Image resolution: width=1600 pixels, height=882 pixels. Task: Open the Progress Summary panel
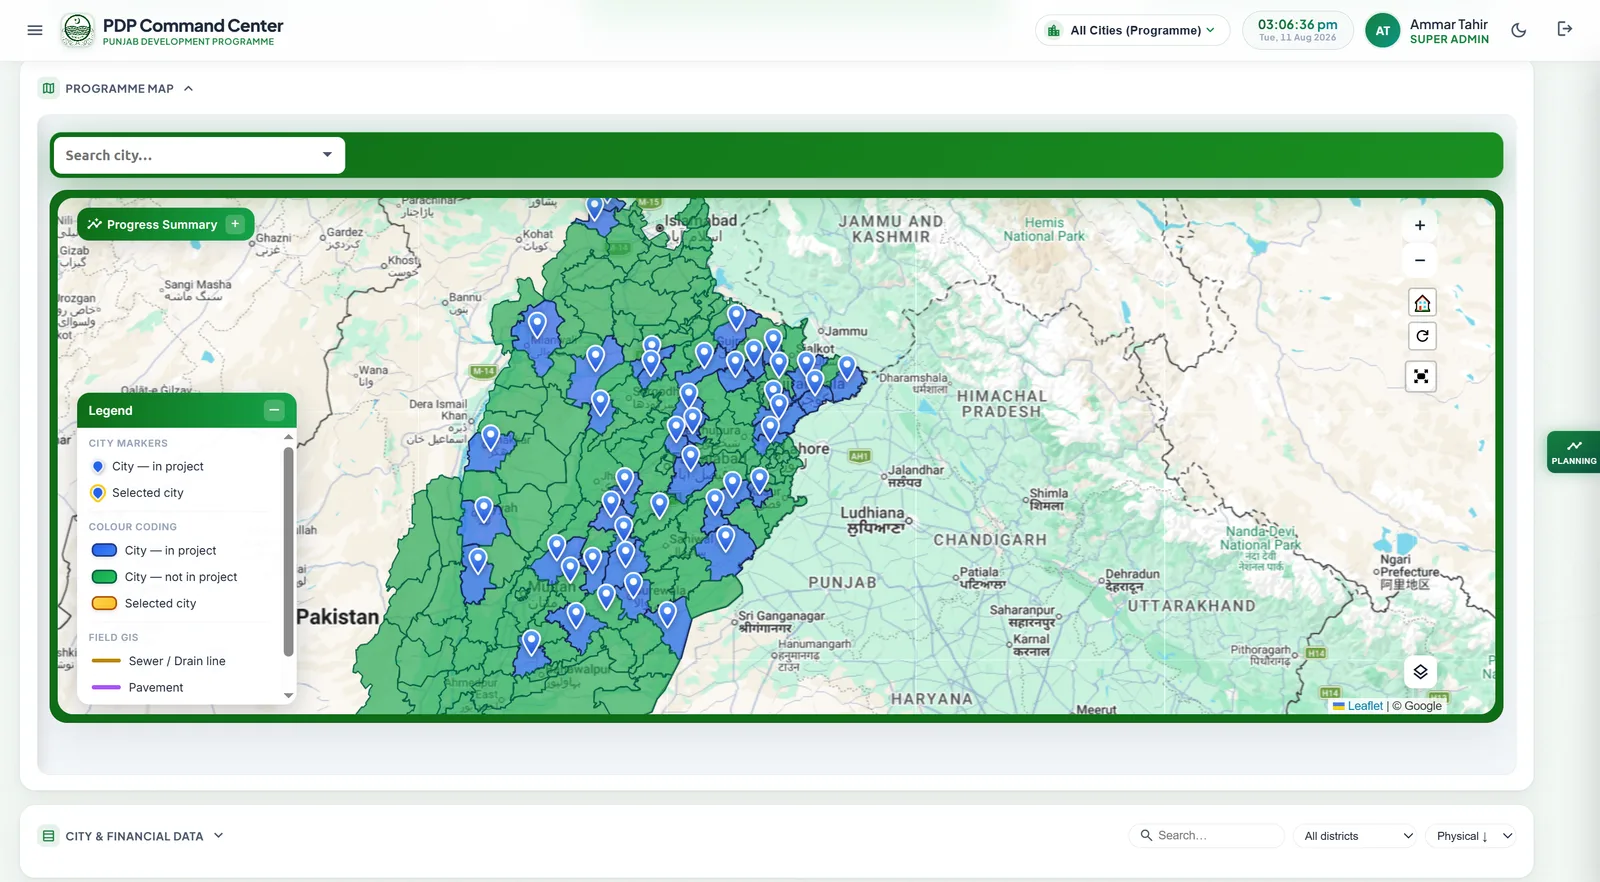(165, 224)
